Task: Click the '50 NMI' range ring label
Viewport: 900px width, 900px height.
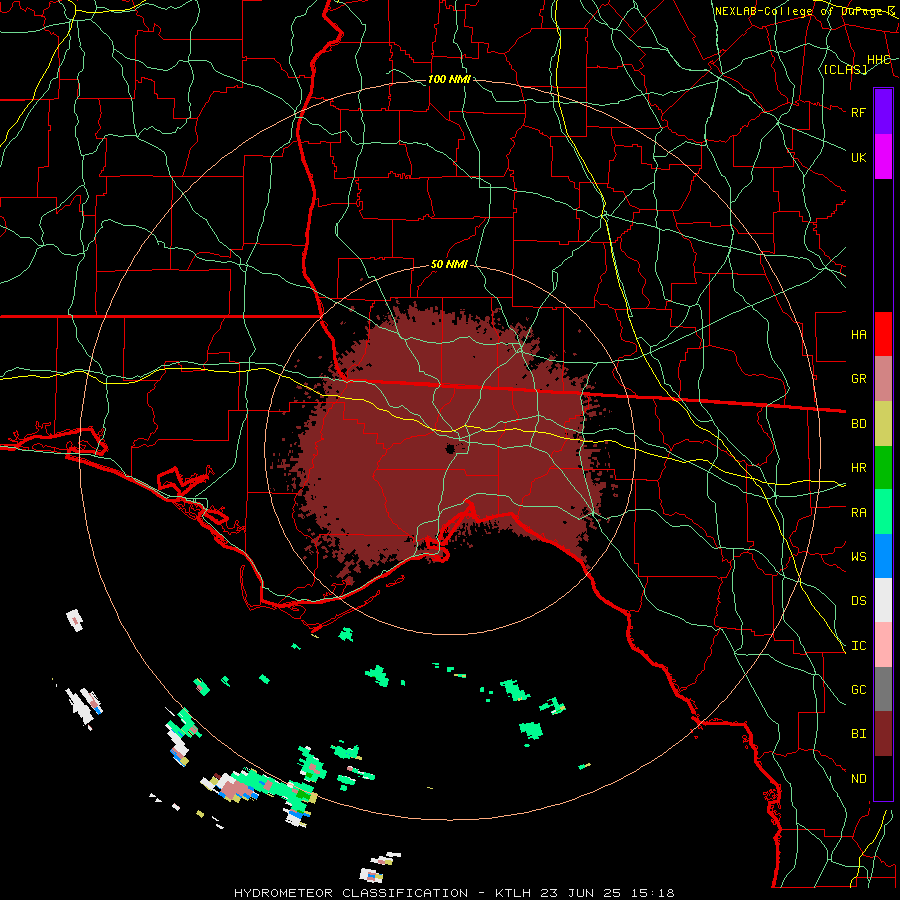Action: point(449,265)
